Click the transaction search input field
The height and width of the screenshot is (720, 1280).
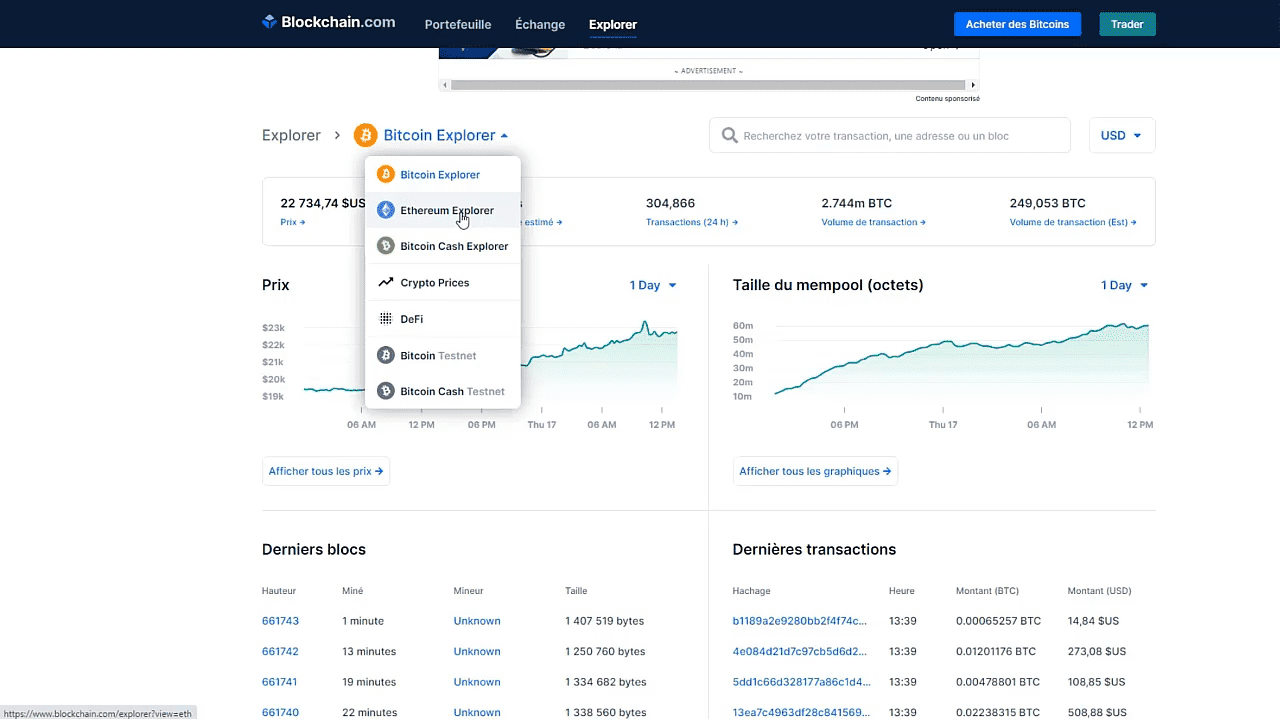[x=890, y=135]
